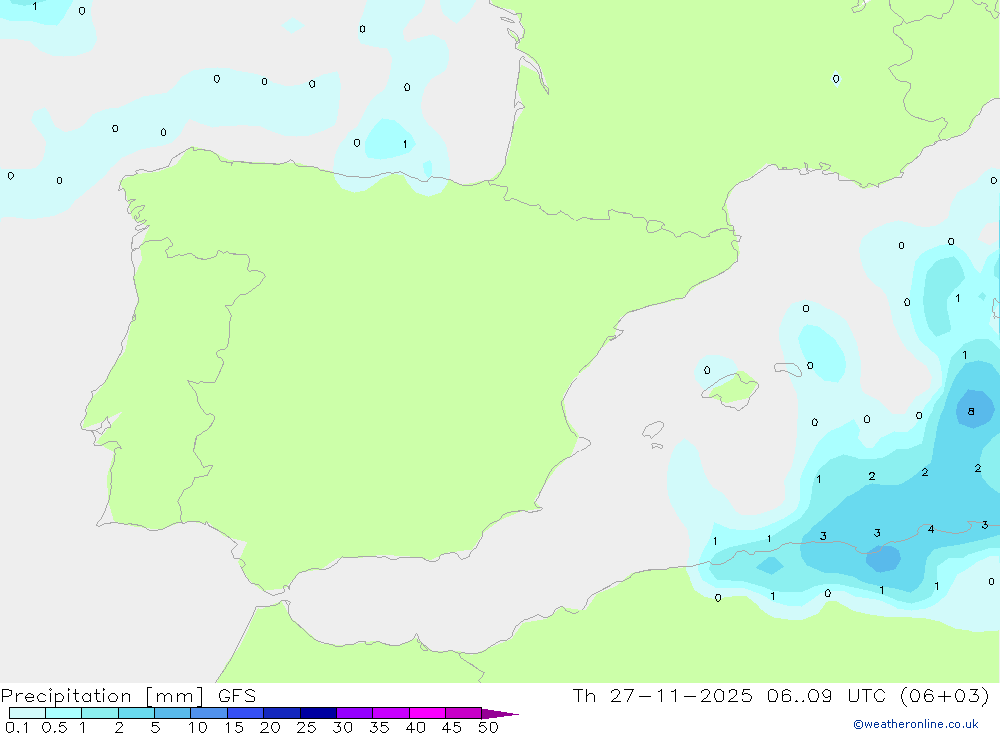Click the '8' precipitation value on the map
The image size is (1000, 733).
click(x=971, y=411)
